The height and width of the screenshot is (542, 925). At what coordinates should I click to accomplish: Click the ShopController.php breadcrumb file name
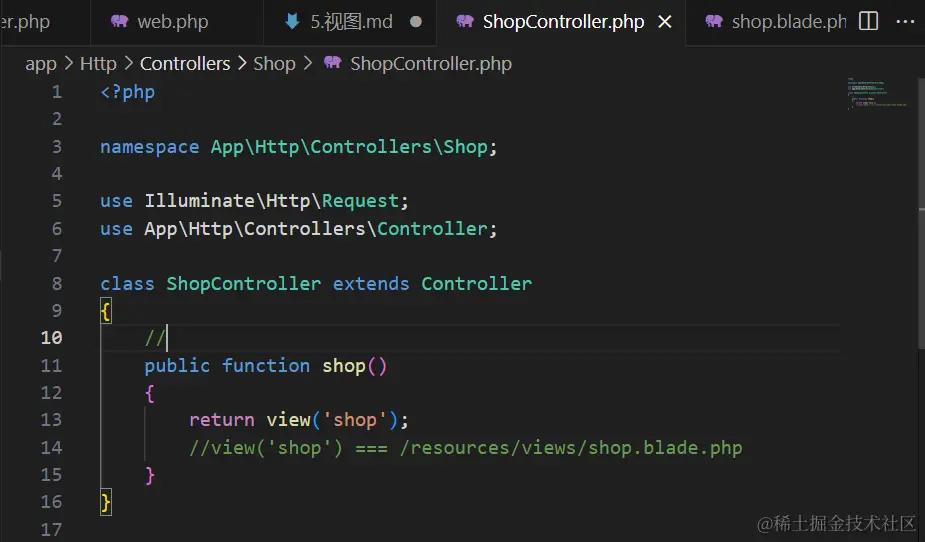pos(431,64)
